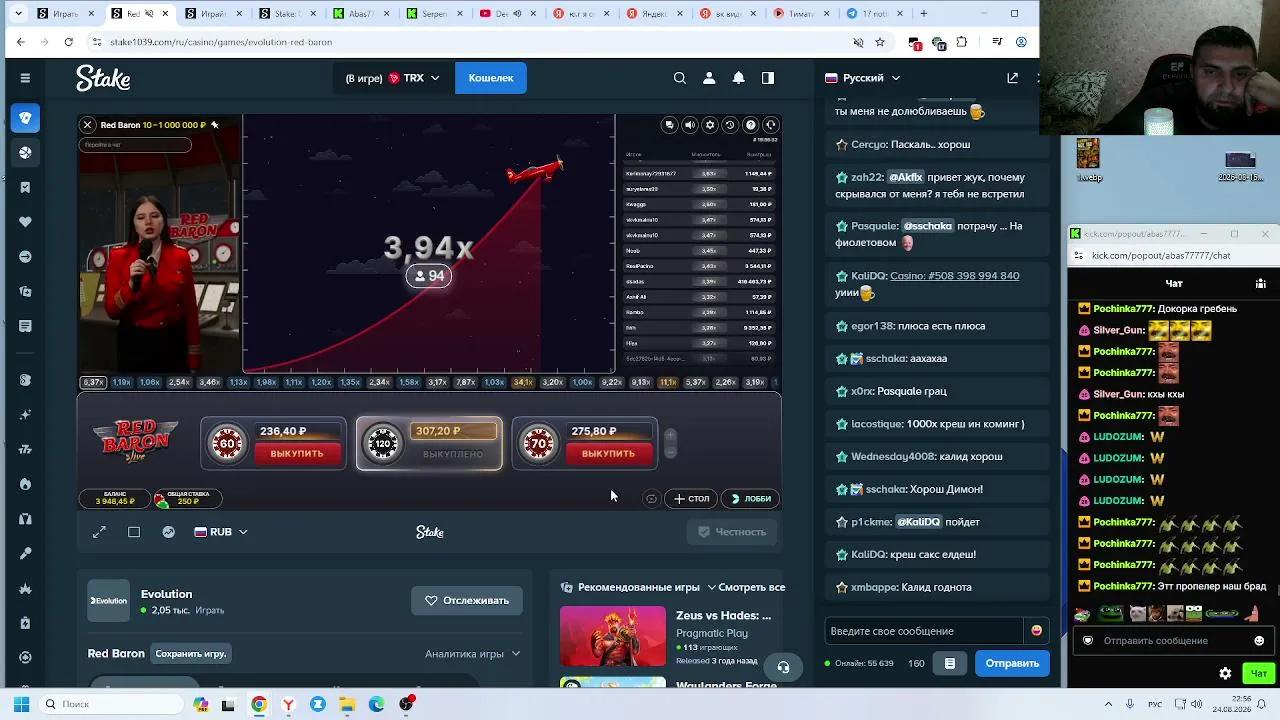This screenshot has width=1280, height=720.
Task: Open a new Chrome tab
Action: point(923,14)
